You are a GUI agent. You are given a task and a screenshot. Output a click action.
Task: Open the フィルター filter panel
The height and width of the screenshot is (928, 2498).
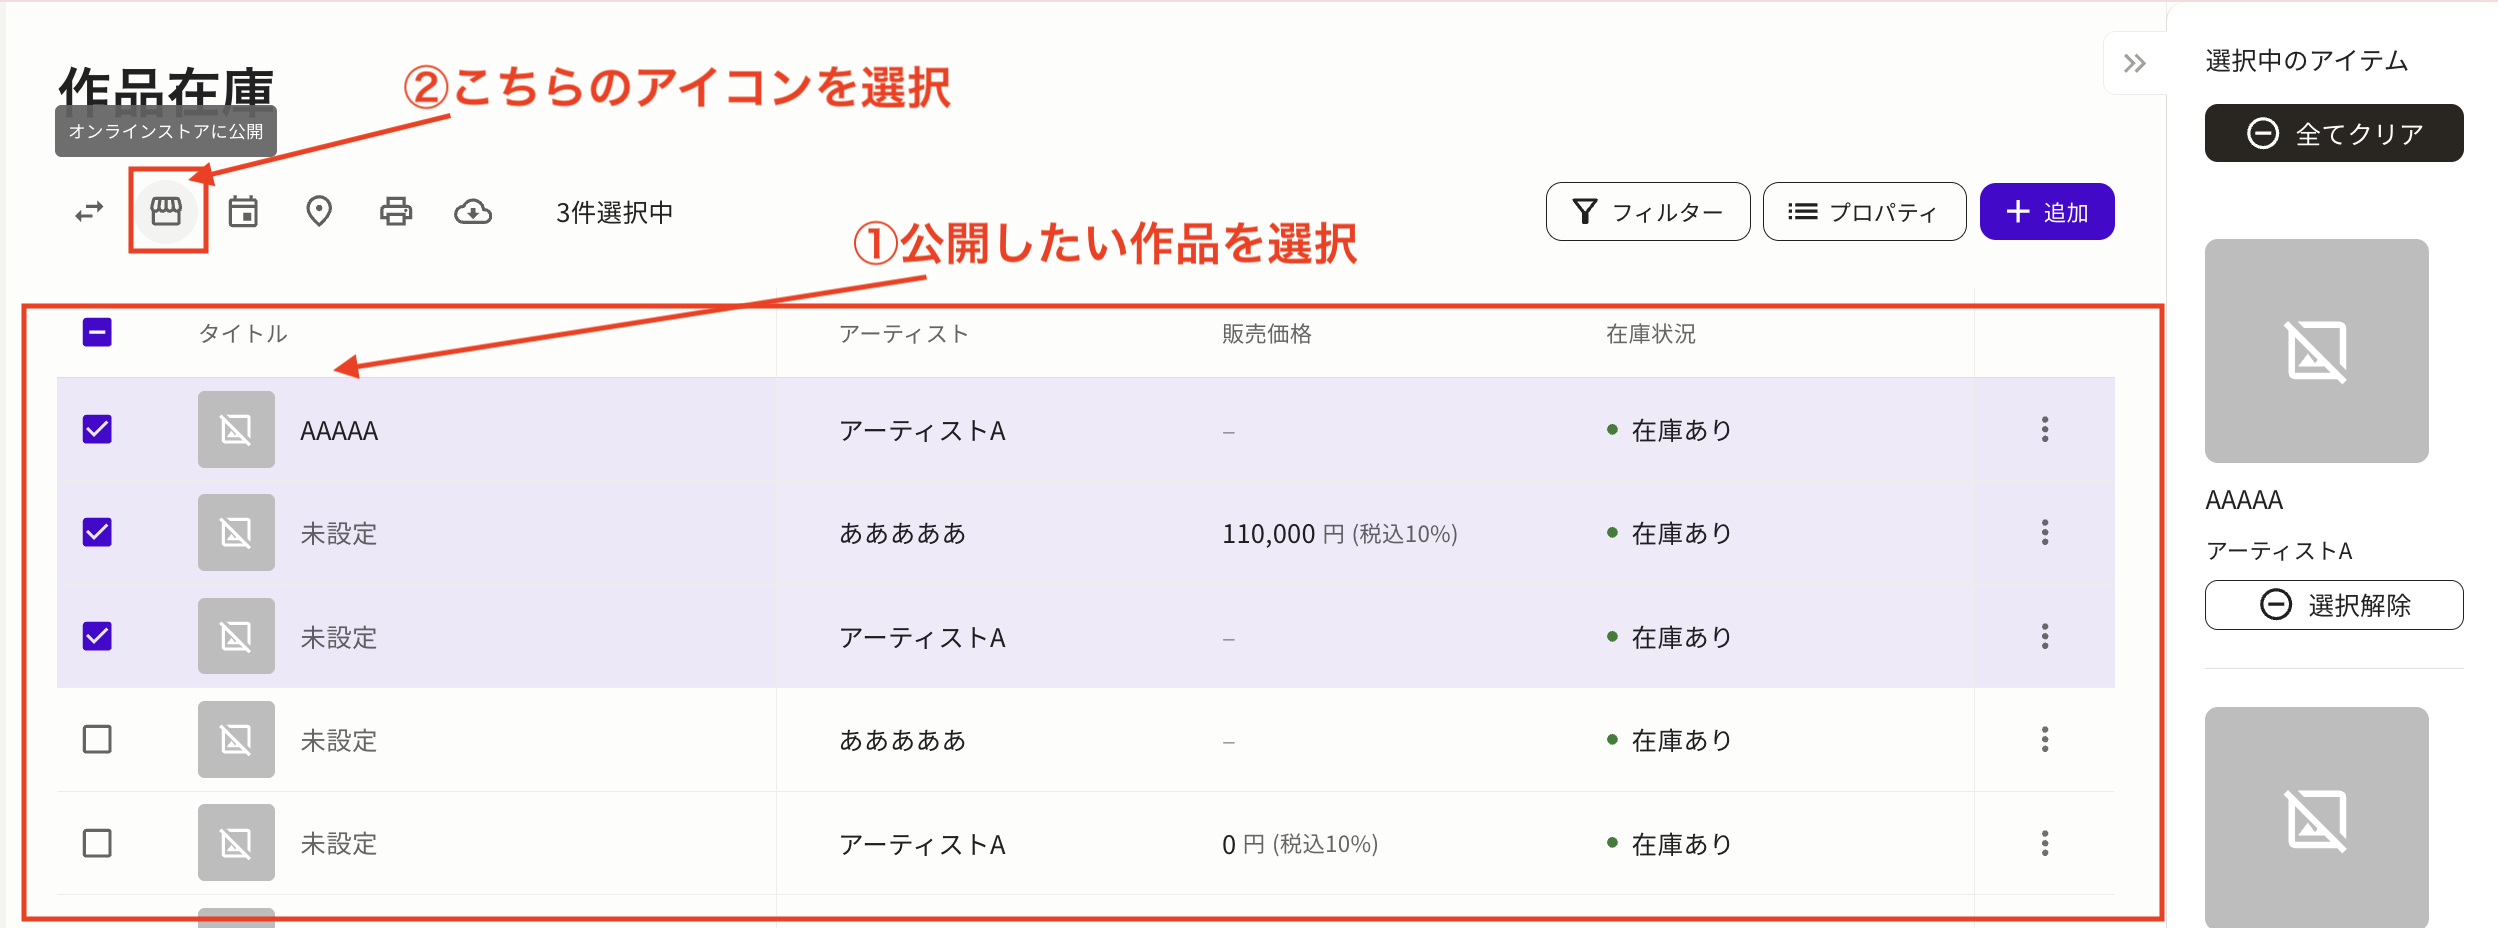click(1646, 211)
